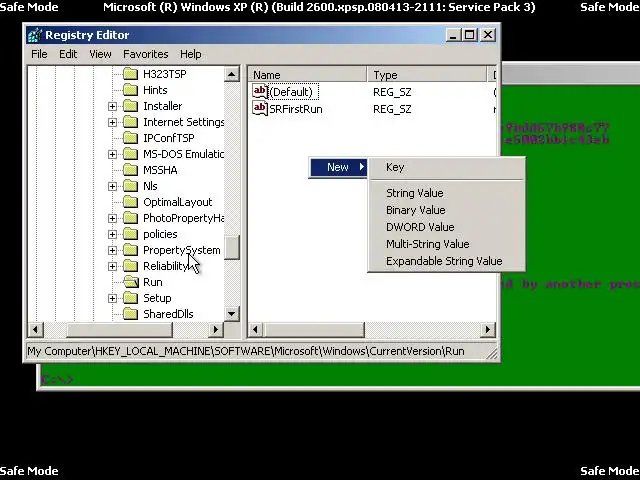Screen dimensions: 640x480
Task: Click the Hints folder icon
Action: 131,90
